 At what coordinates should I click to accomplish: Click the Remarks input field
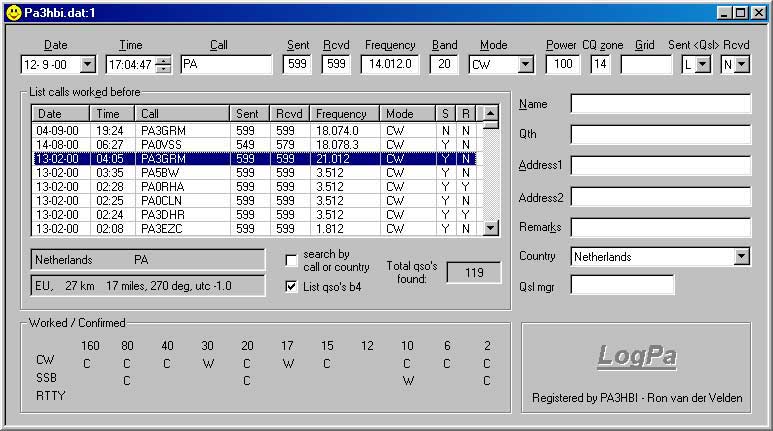(661, 227)
